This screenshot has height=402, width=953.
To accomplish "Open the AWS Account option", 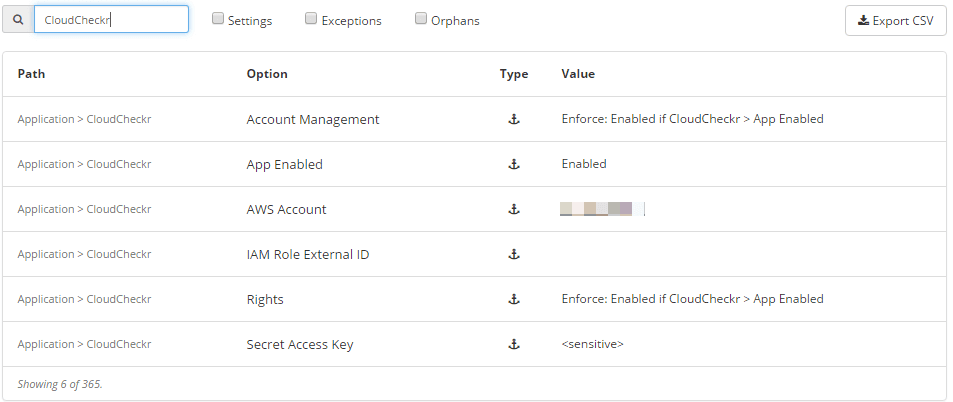I will click(286, 209).
